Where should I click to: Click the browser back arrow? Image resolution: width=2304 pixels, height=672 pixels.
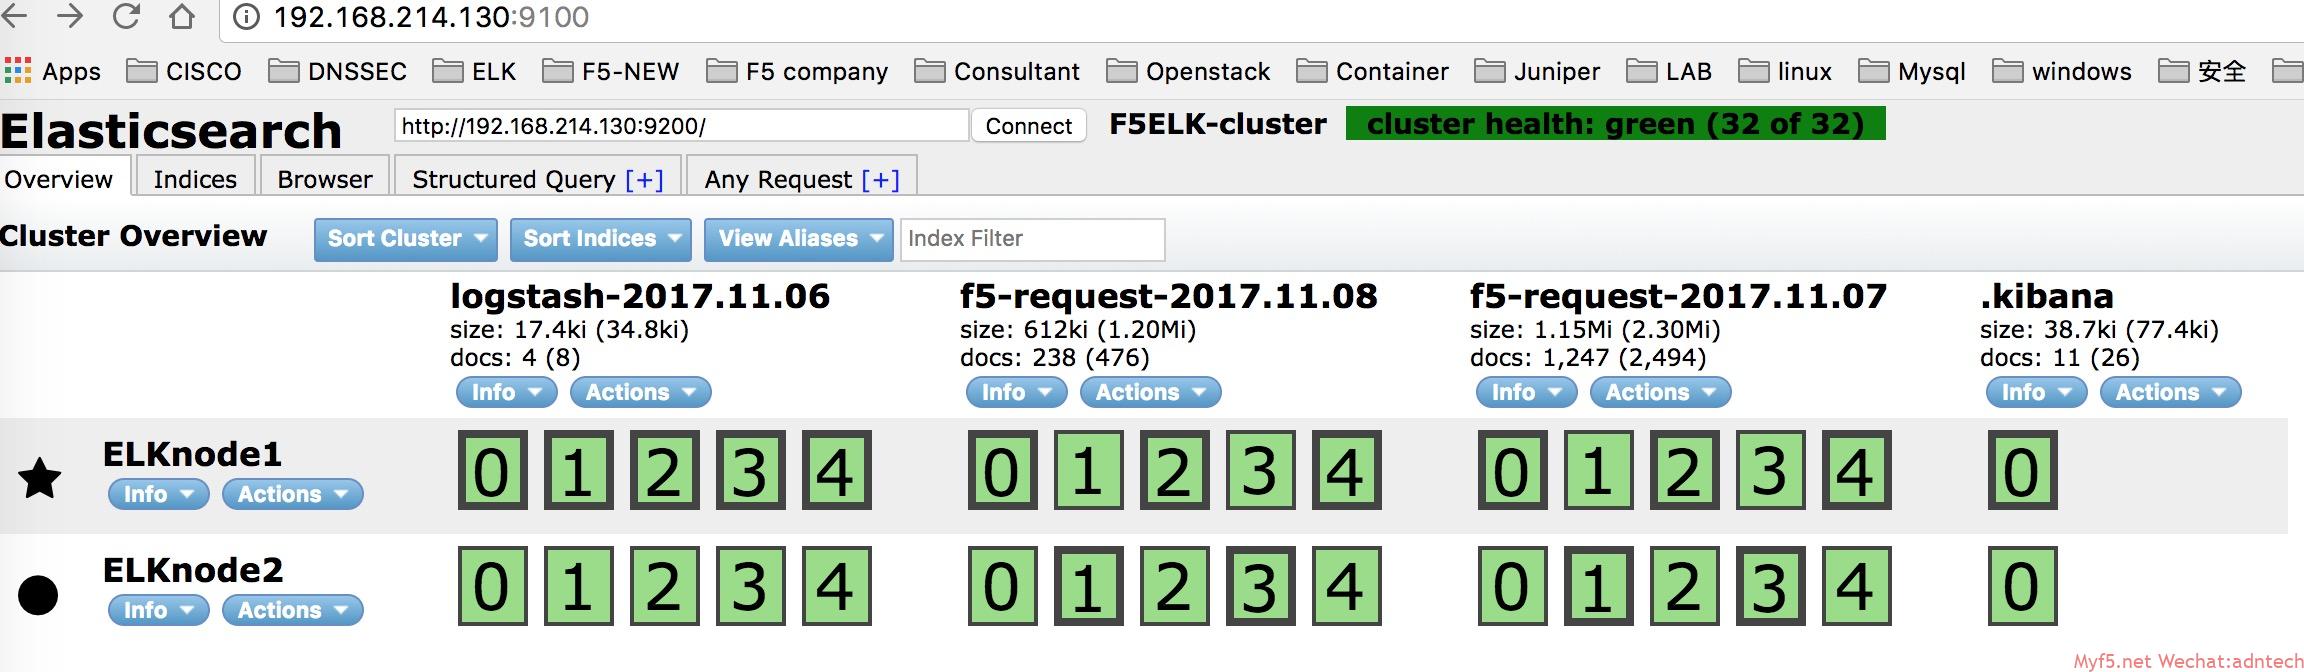(13, 17)
